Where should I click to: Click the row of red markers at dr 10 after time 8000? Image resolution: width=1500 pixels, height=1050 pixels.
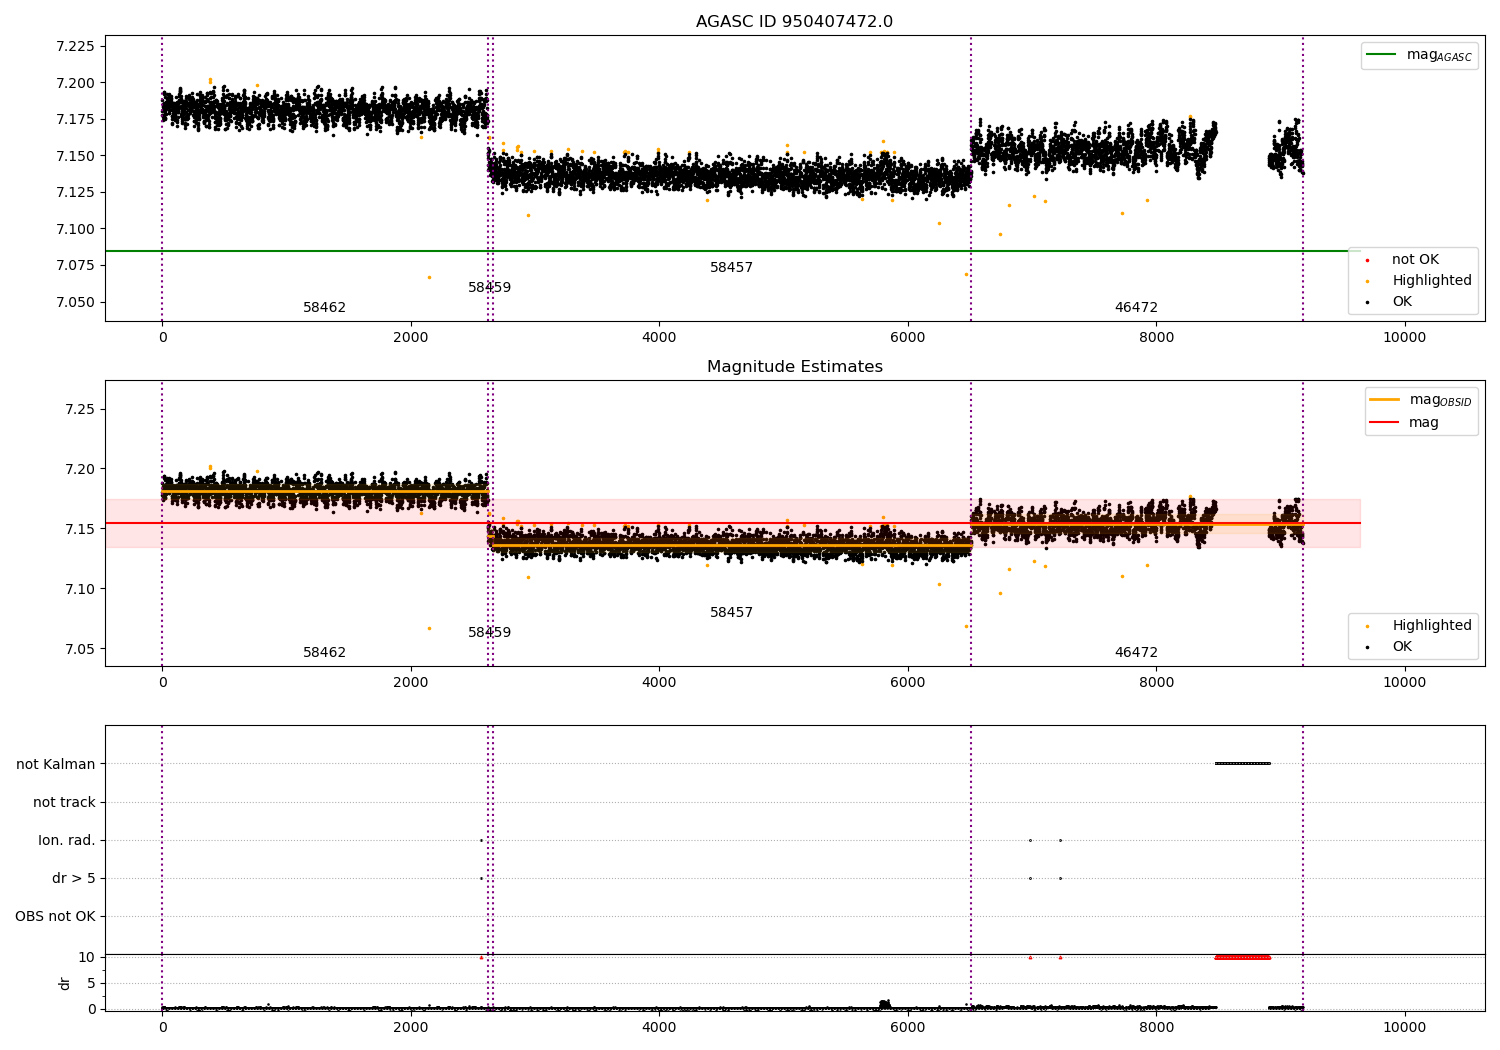[x=1243, y=958]
